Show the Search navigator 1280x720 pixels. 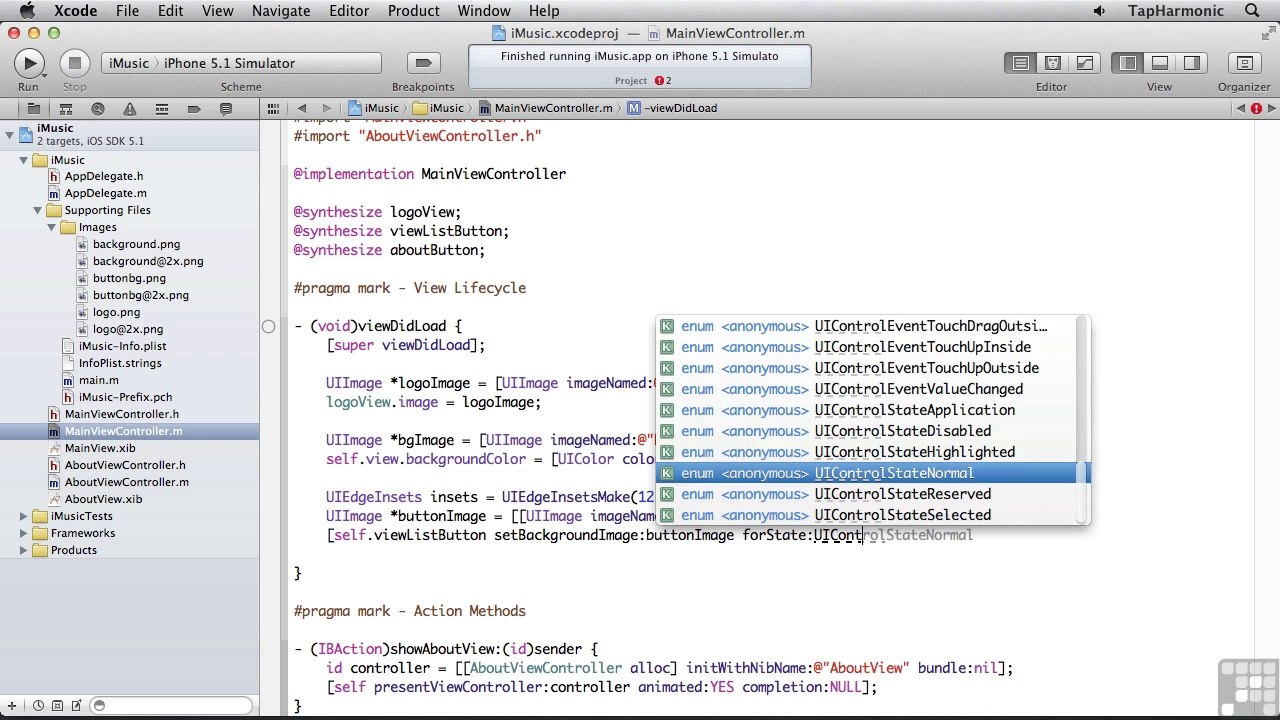click(97, 108)
